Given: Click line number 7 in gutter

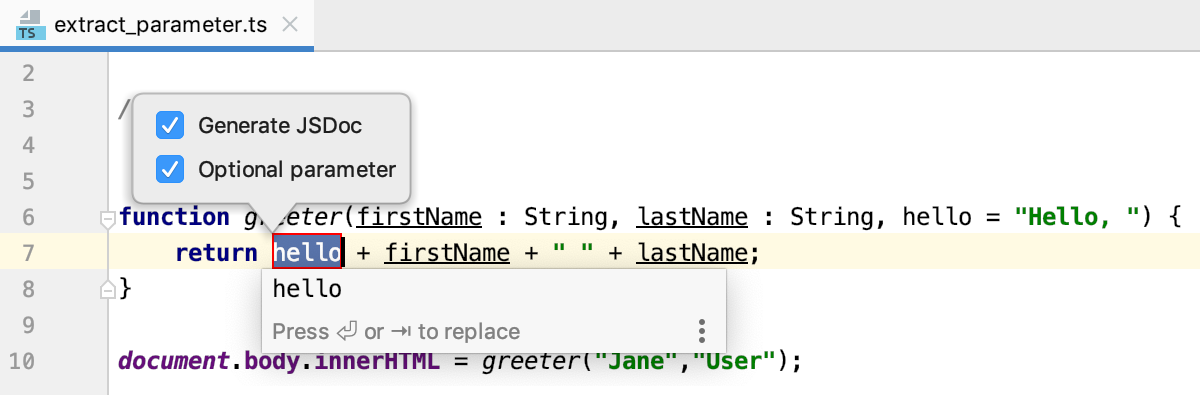Looking at the screenshot, I should pyautogui.click(x=28, y=253).
